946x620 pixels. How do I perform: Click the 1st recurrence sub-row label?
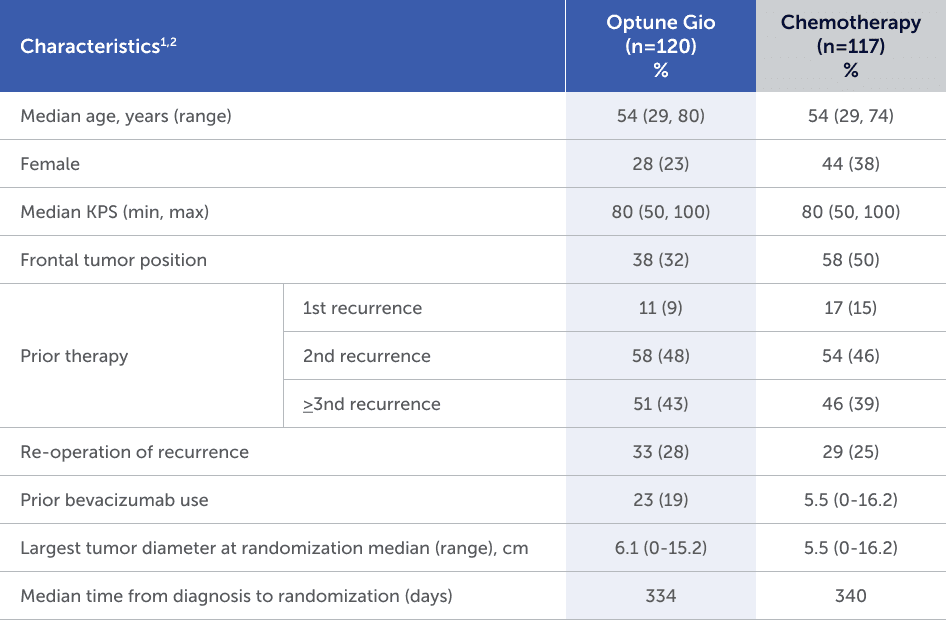[362, 308]
